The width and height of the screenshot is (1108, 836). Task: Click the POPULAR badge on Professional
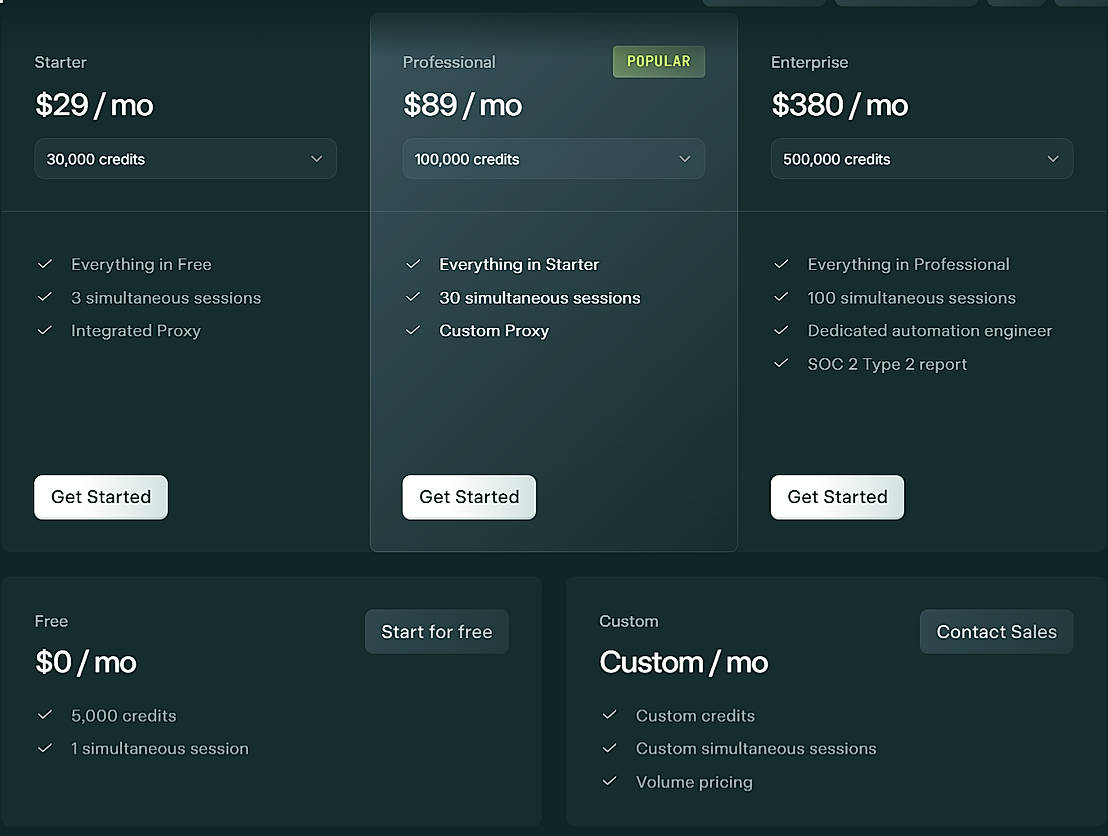tap(658, 61)
